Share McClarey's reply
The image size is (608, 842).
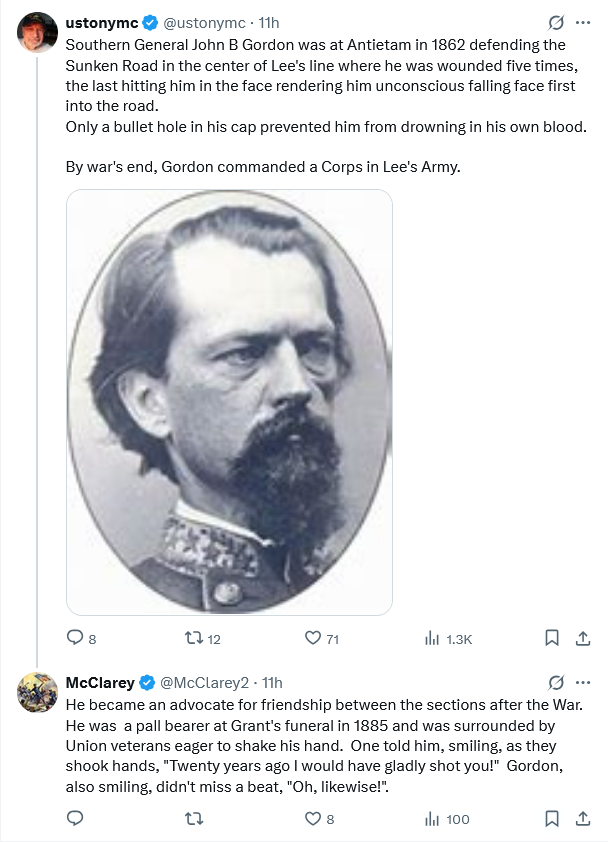tap(583, 818)
